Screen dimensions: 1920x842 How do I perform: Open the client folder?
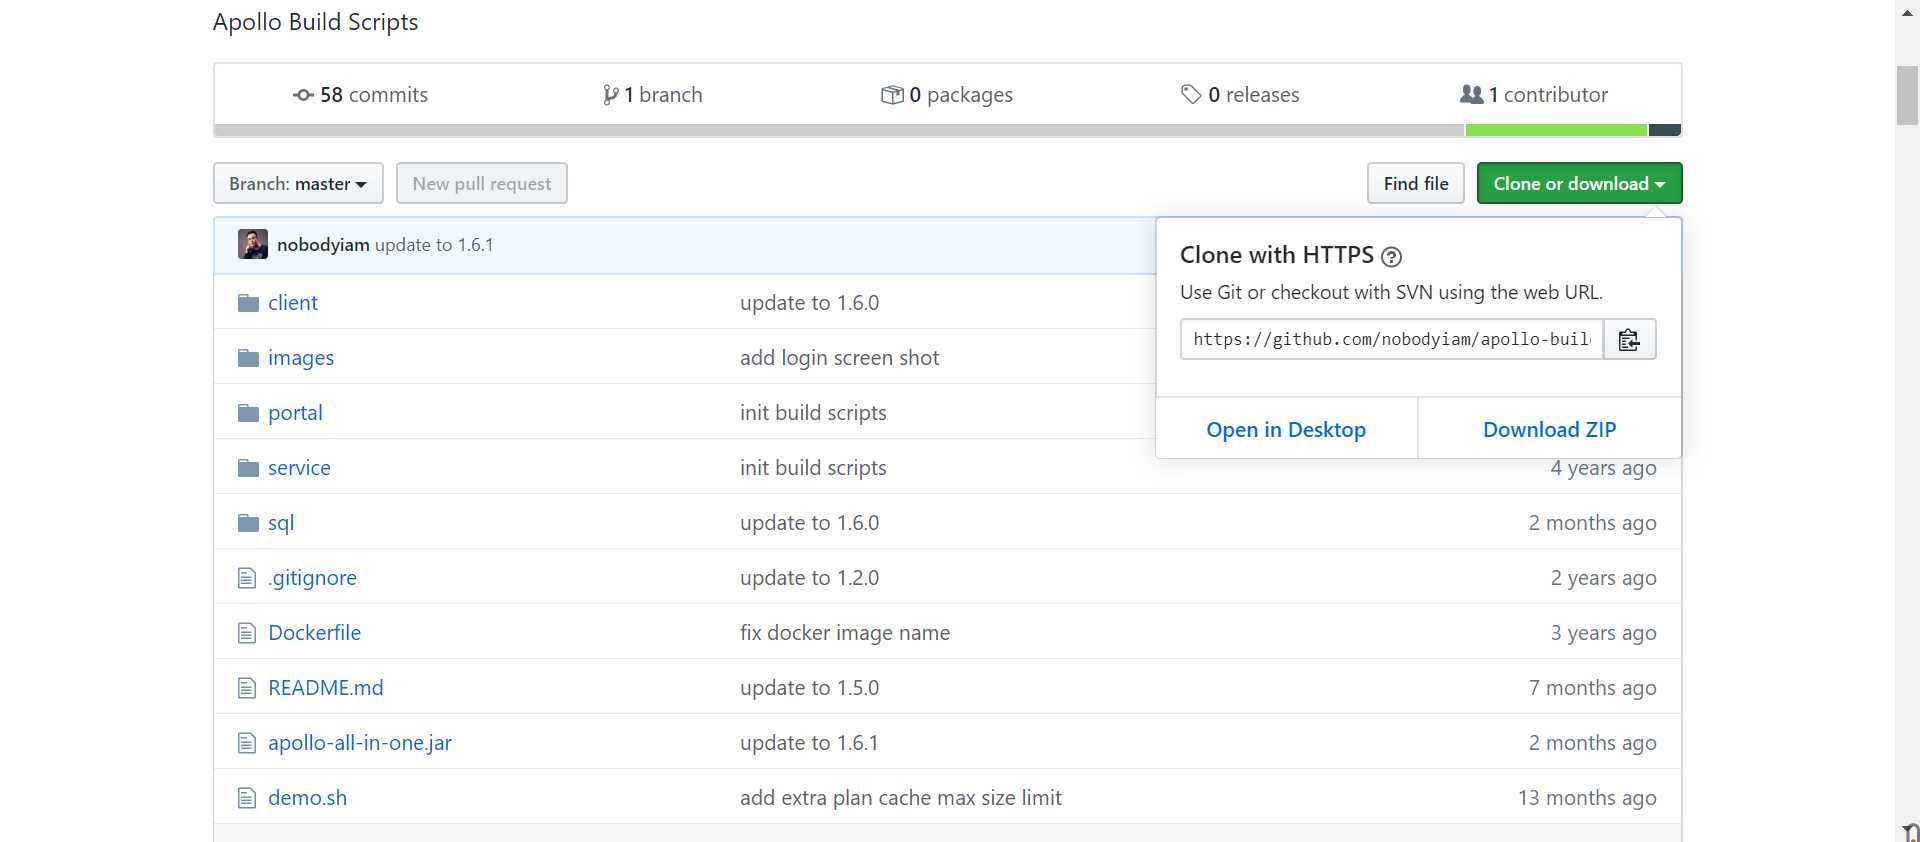[x=293, y=303]
